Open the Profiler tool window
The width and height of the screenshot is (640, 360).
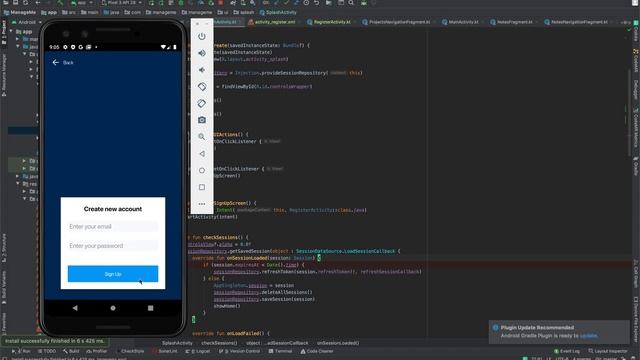pos(96,351)
